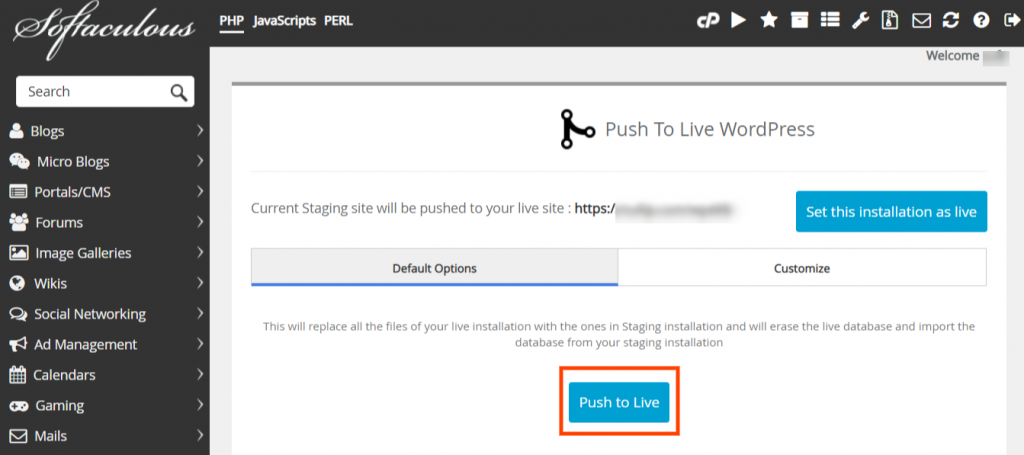The width and height of the screenshot is (1024, 455).
Task: Select the Default Options tab
Action: (434, 268)
